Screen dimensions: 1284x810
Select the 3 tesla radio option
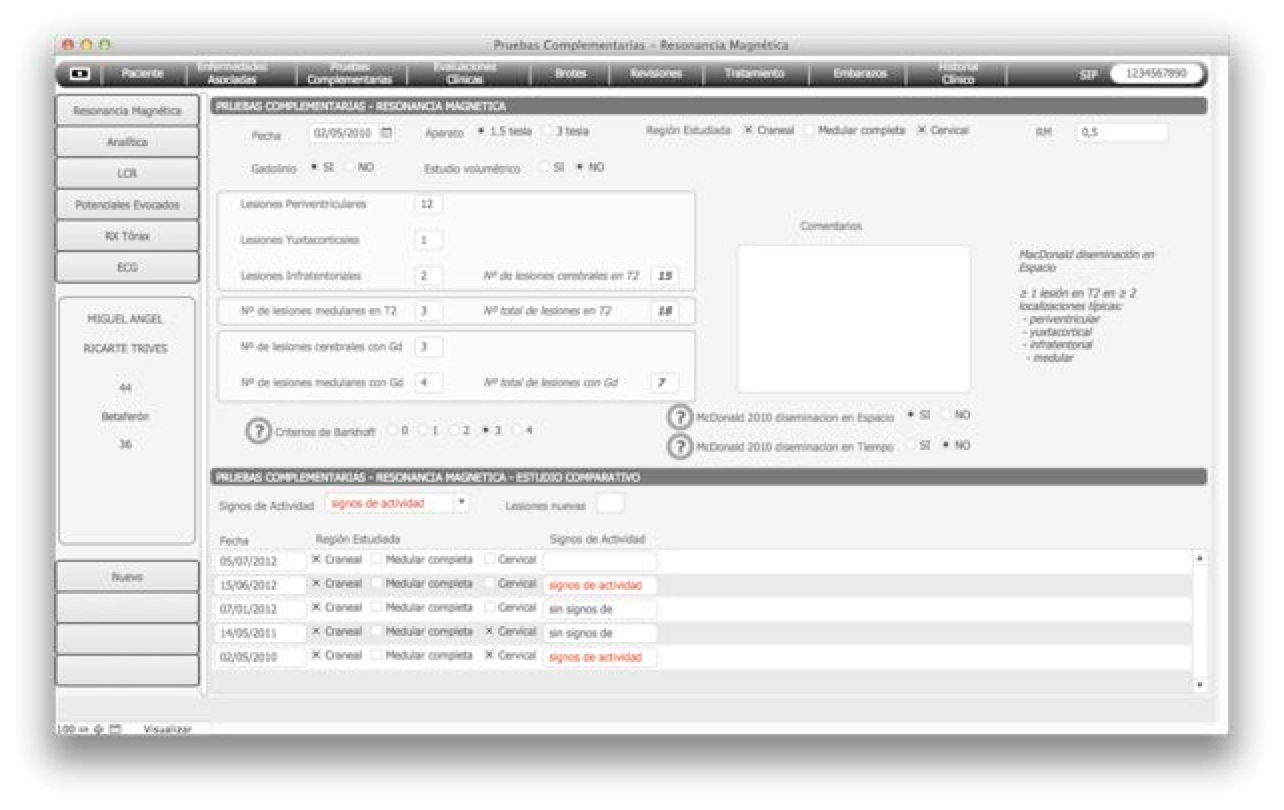(547, 131)
